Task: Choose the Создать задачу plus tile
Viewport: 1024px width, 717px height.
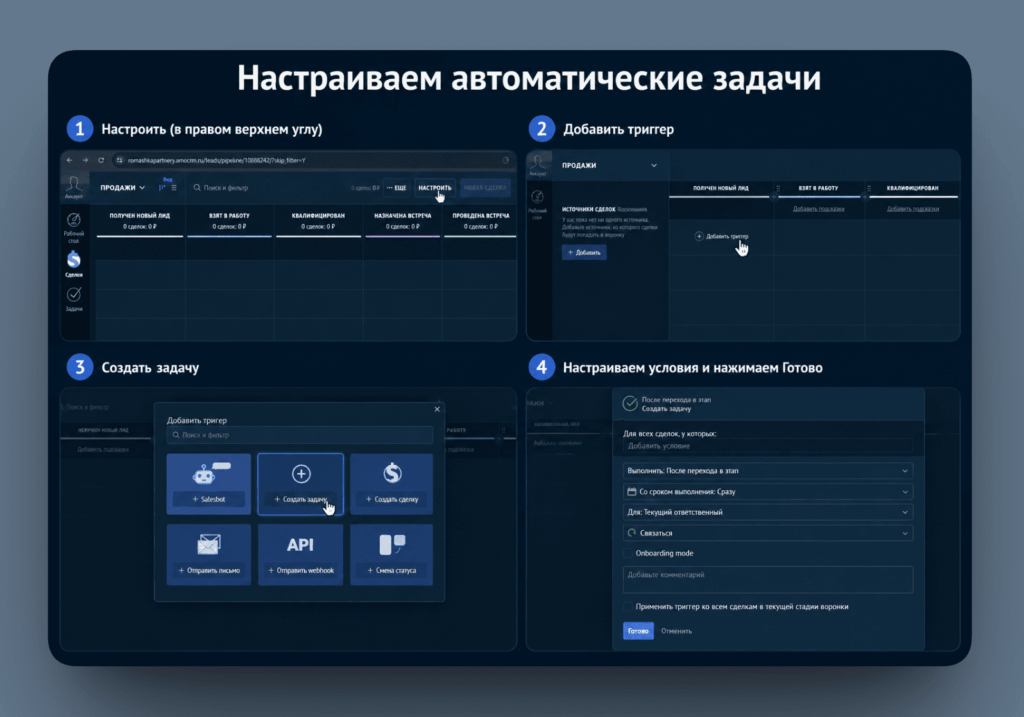Action: click(300, 483)
